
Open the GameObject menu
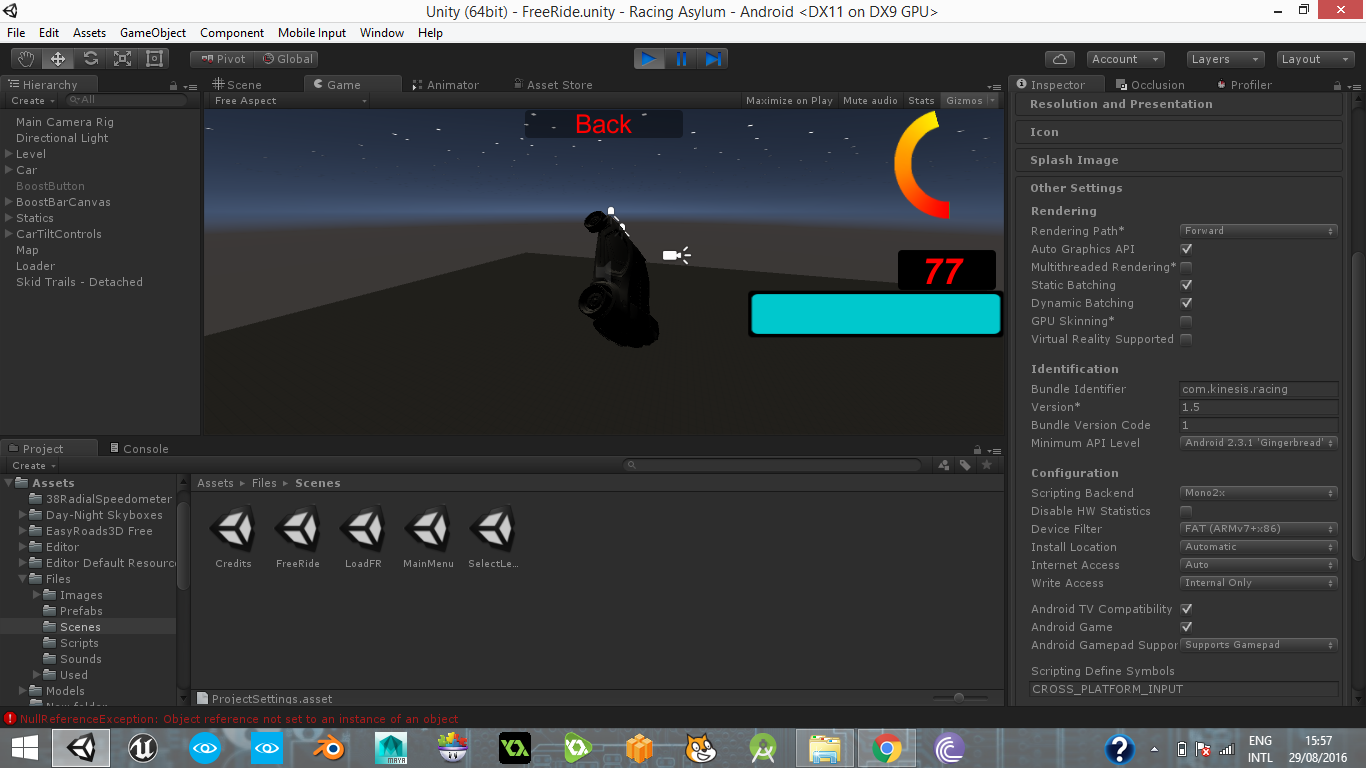[153, 33]
